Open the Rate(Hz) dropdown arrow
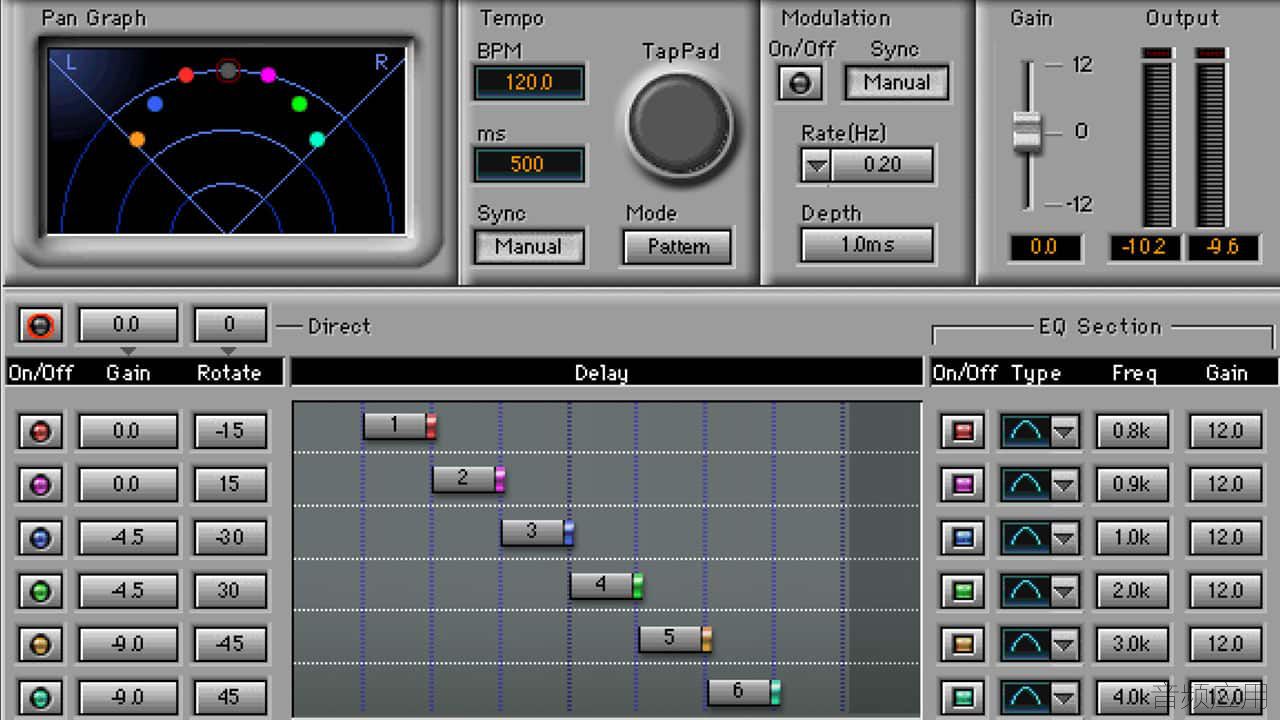 pos(816,165)
